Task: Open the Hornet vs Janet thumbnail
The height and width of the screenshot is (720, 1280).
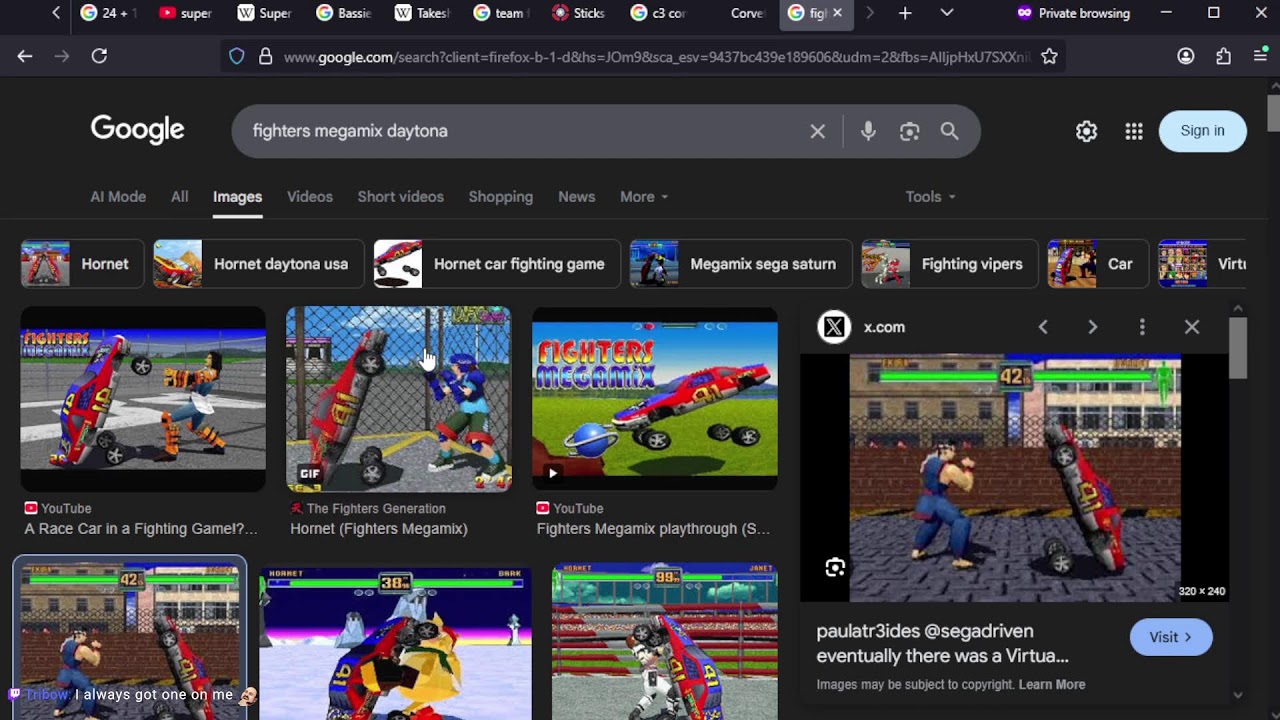Action: [665, 642]
